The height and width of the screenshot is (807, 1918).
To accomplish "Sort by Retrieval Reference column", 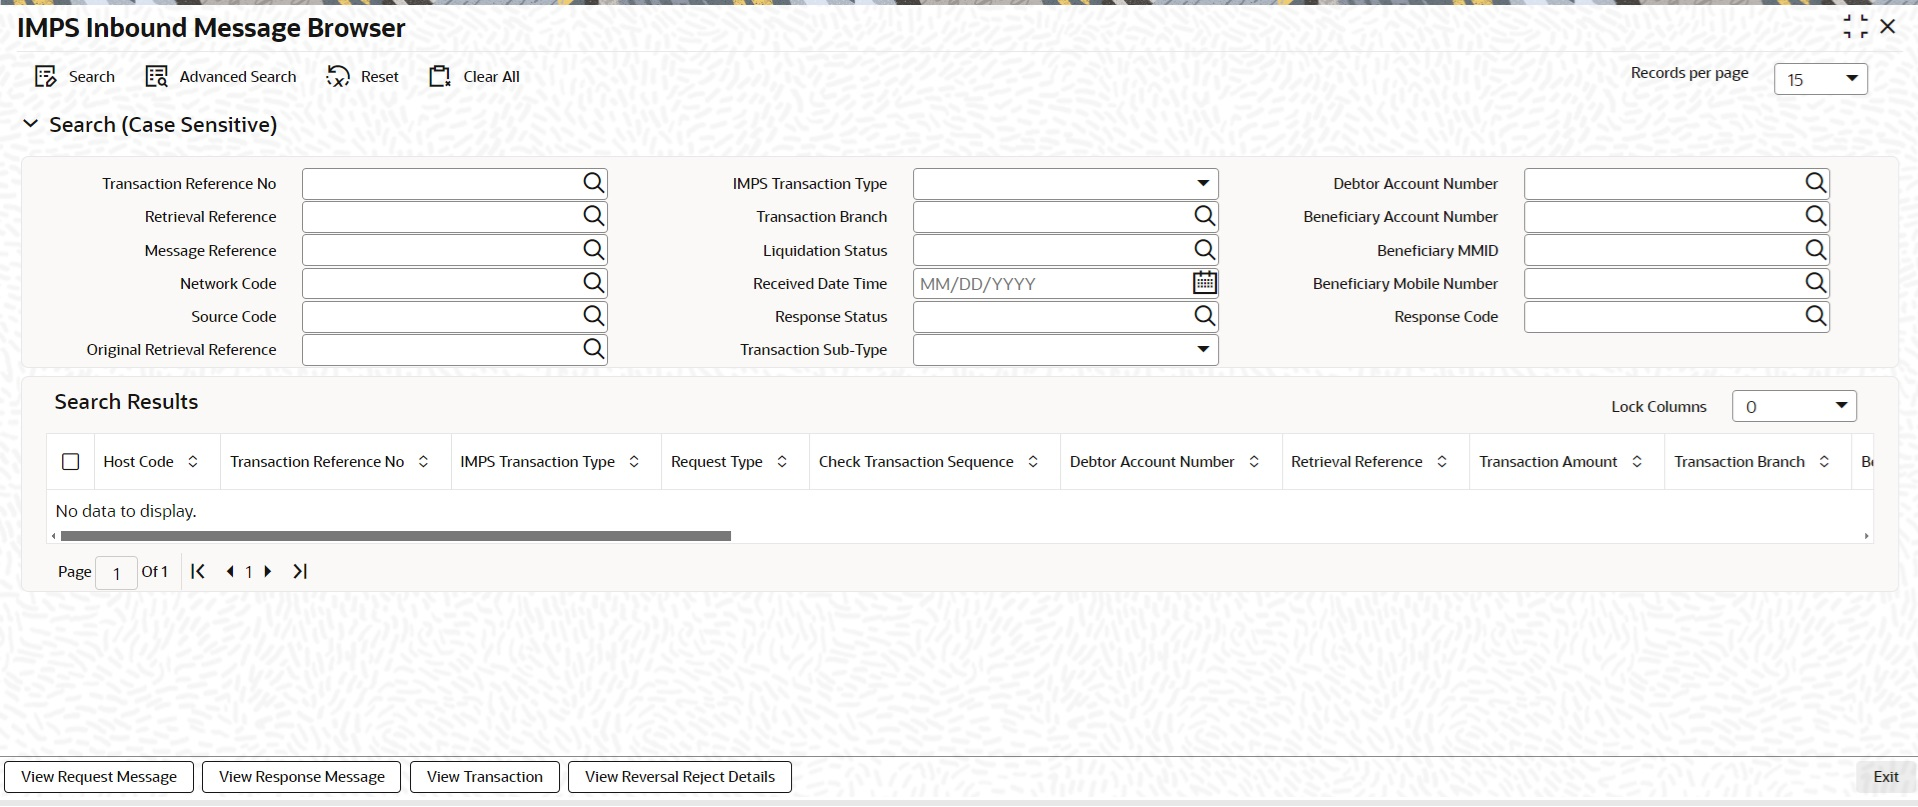I will pyautogui.click(x=1442, y=462).
